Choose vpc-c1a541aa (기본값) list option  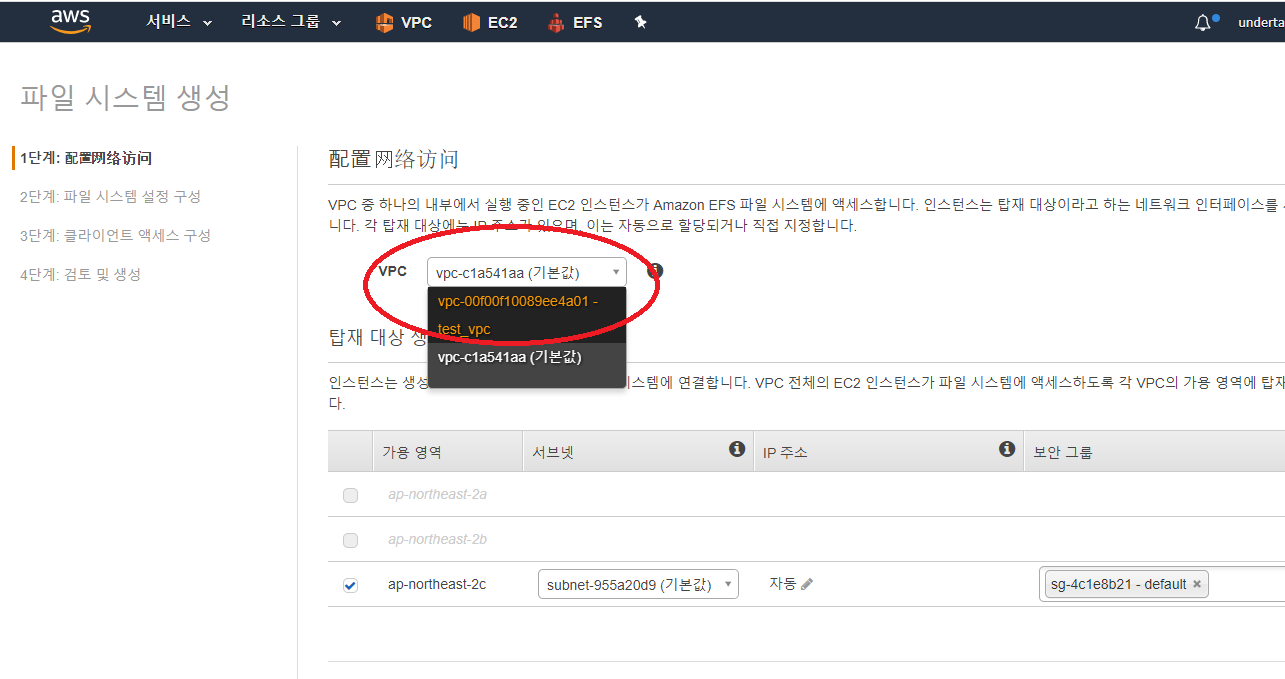tap(526, 357)
